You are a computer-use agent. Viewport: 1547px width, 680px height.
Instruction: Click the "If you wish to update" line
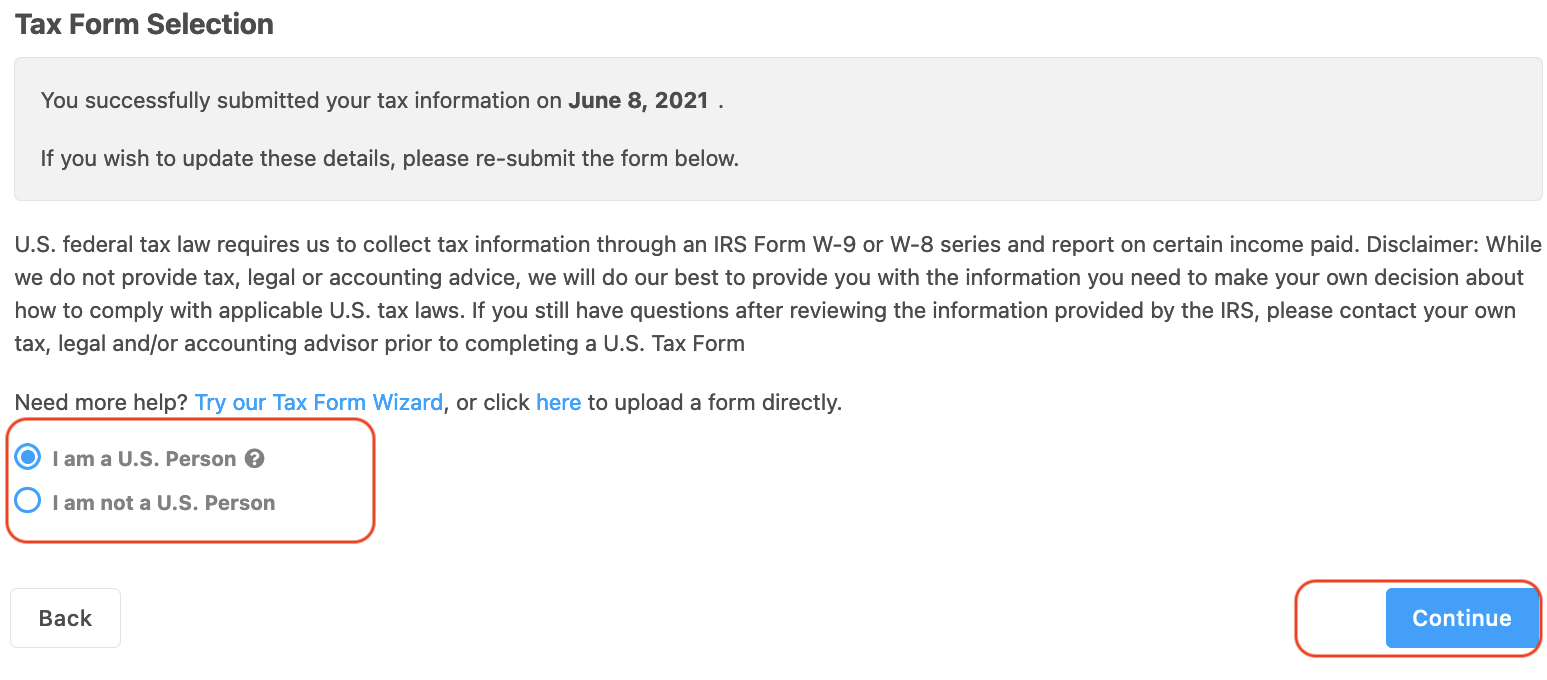point(389,158)
